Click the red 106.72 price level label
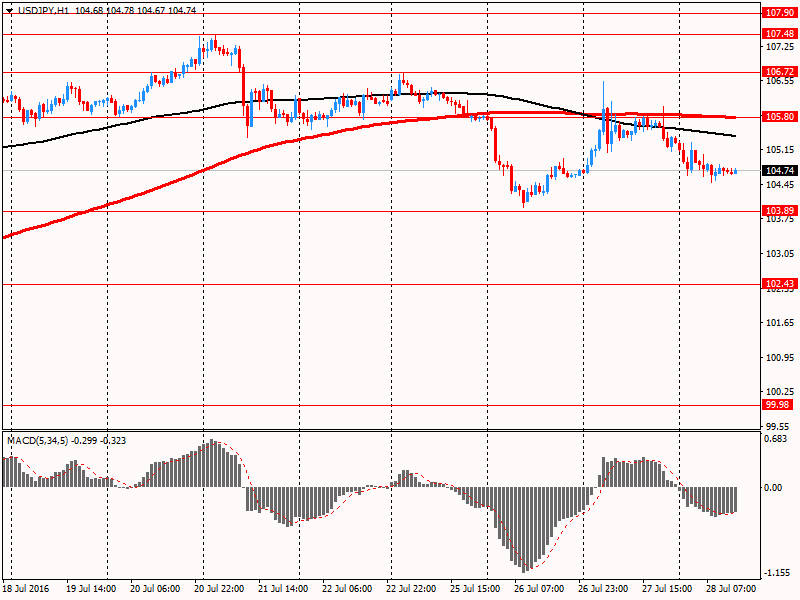Image resolution: width=800 pixels, height=600 pixels. tap(779, 71)
